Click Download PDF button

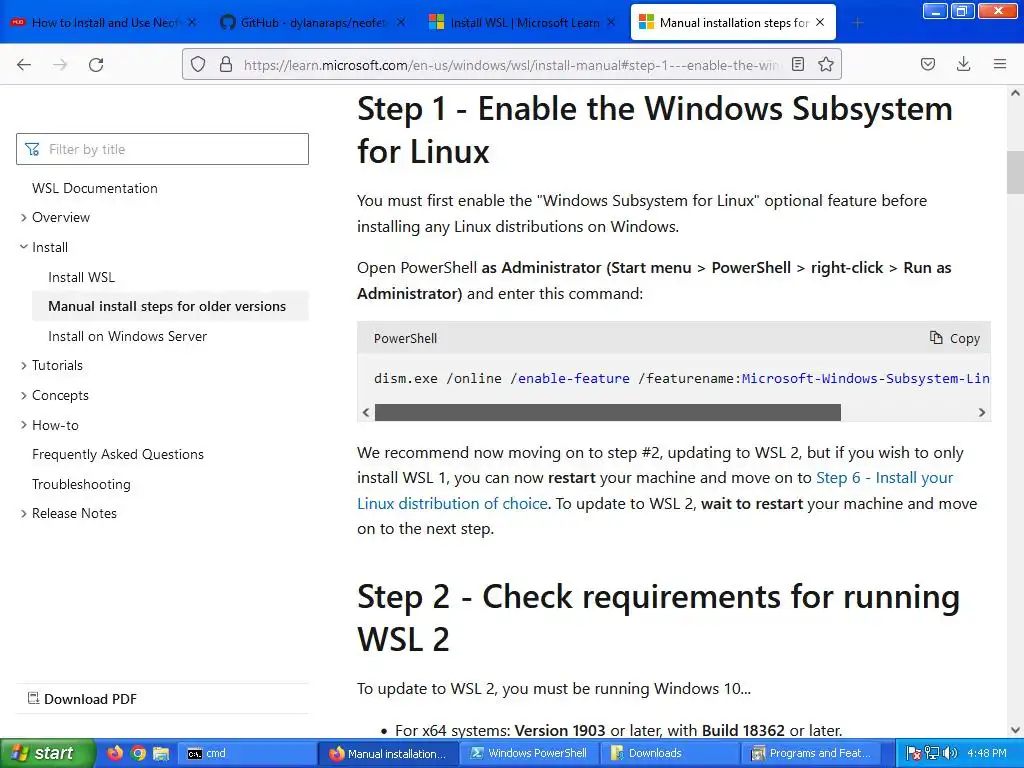click(x=82, y=699)
